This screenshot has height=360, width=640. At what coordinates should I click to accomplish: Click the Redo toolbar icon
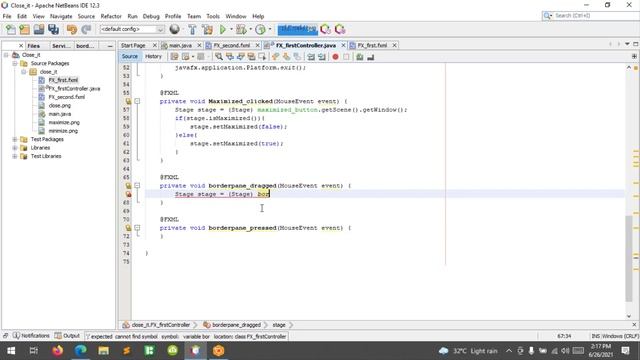[x=86, y=29]
